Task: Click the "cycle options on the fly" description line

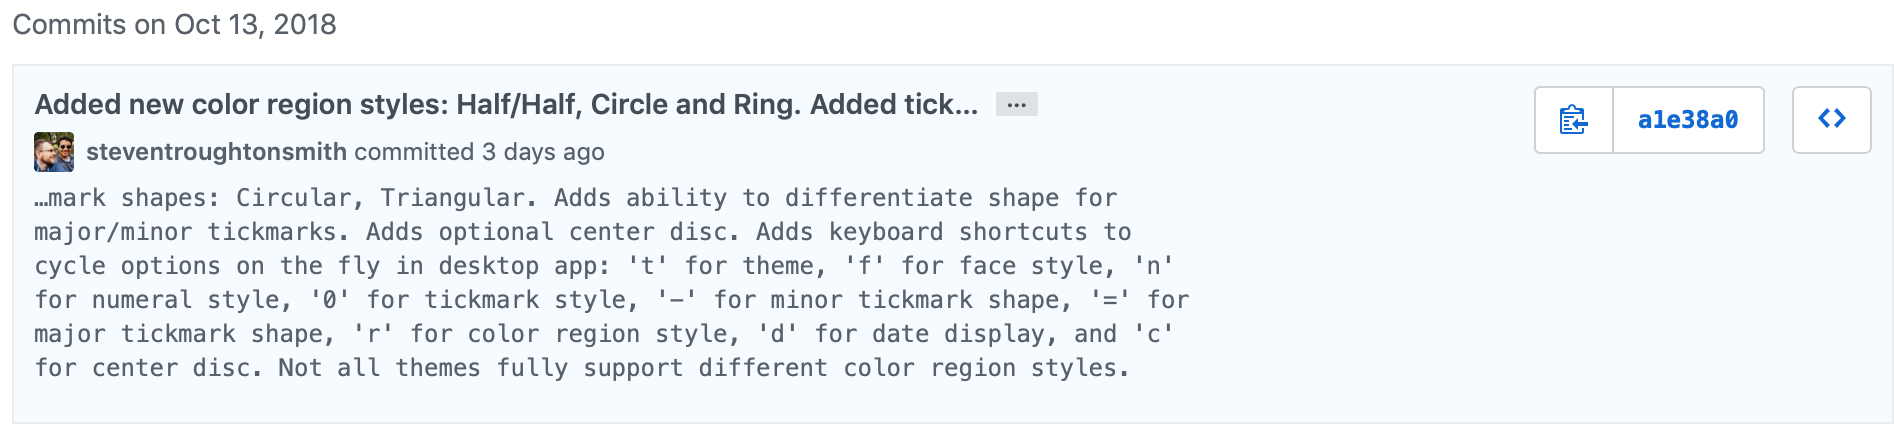Action: pyautogui.click(x=604, y=266)
